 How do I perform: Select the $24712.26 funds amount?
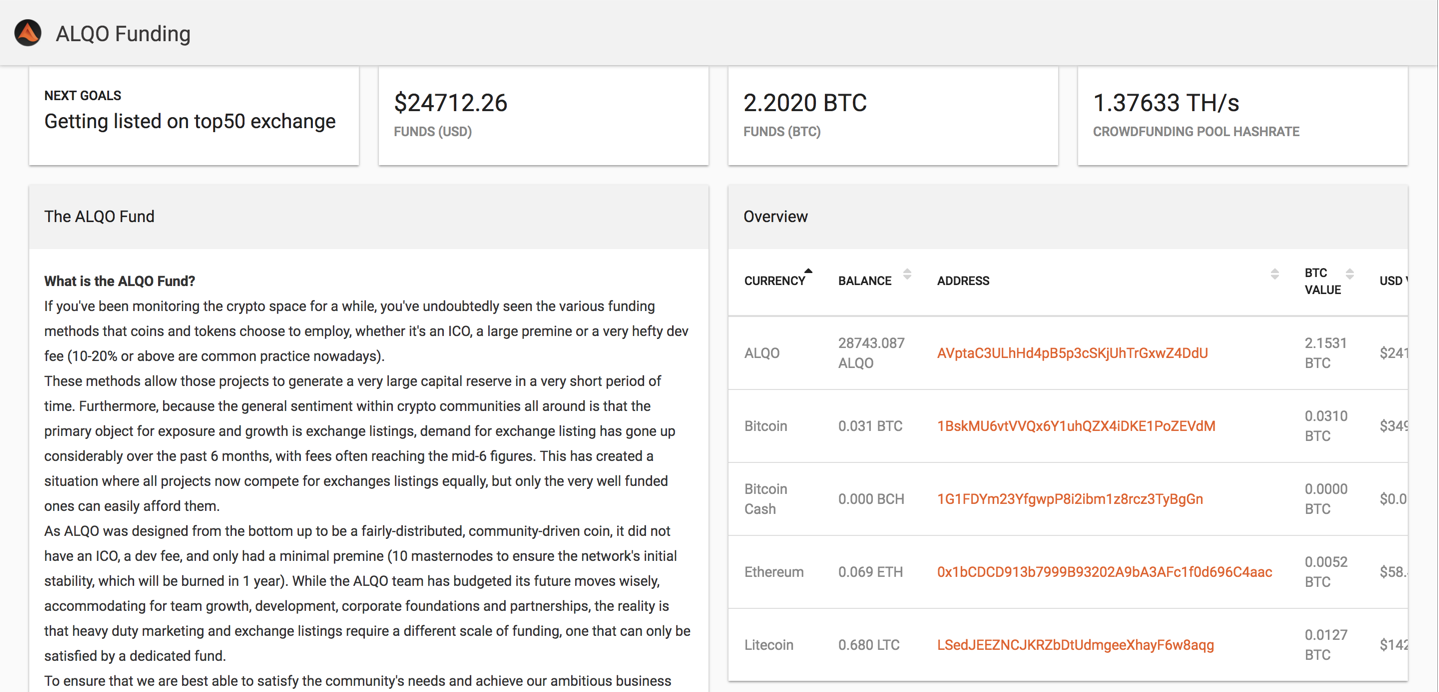[451, 103]
